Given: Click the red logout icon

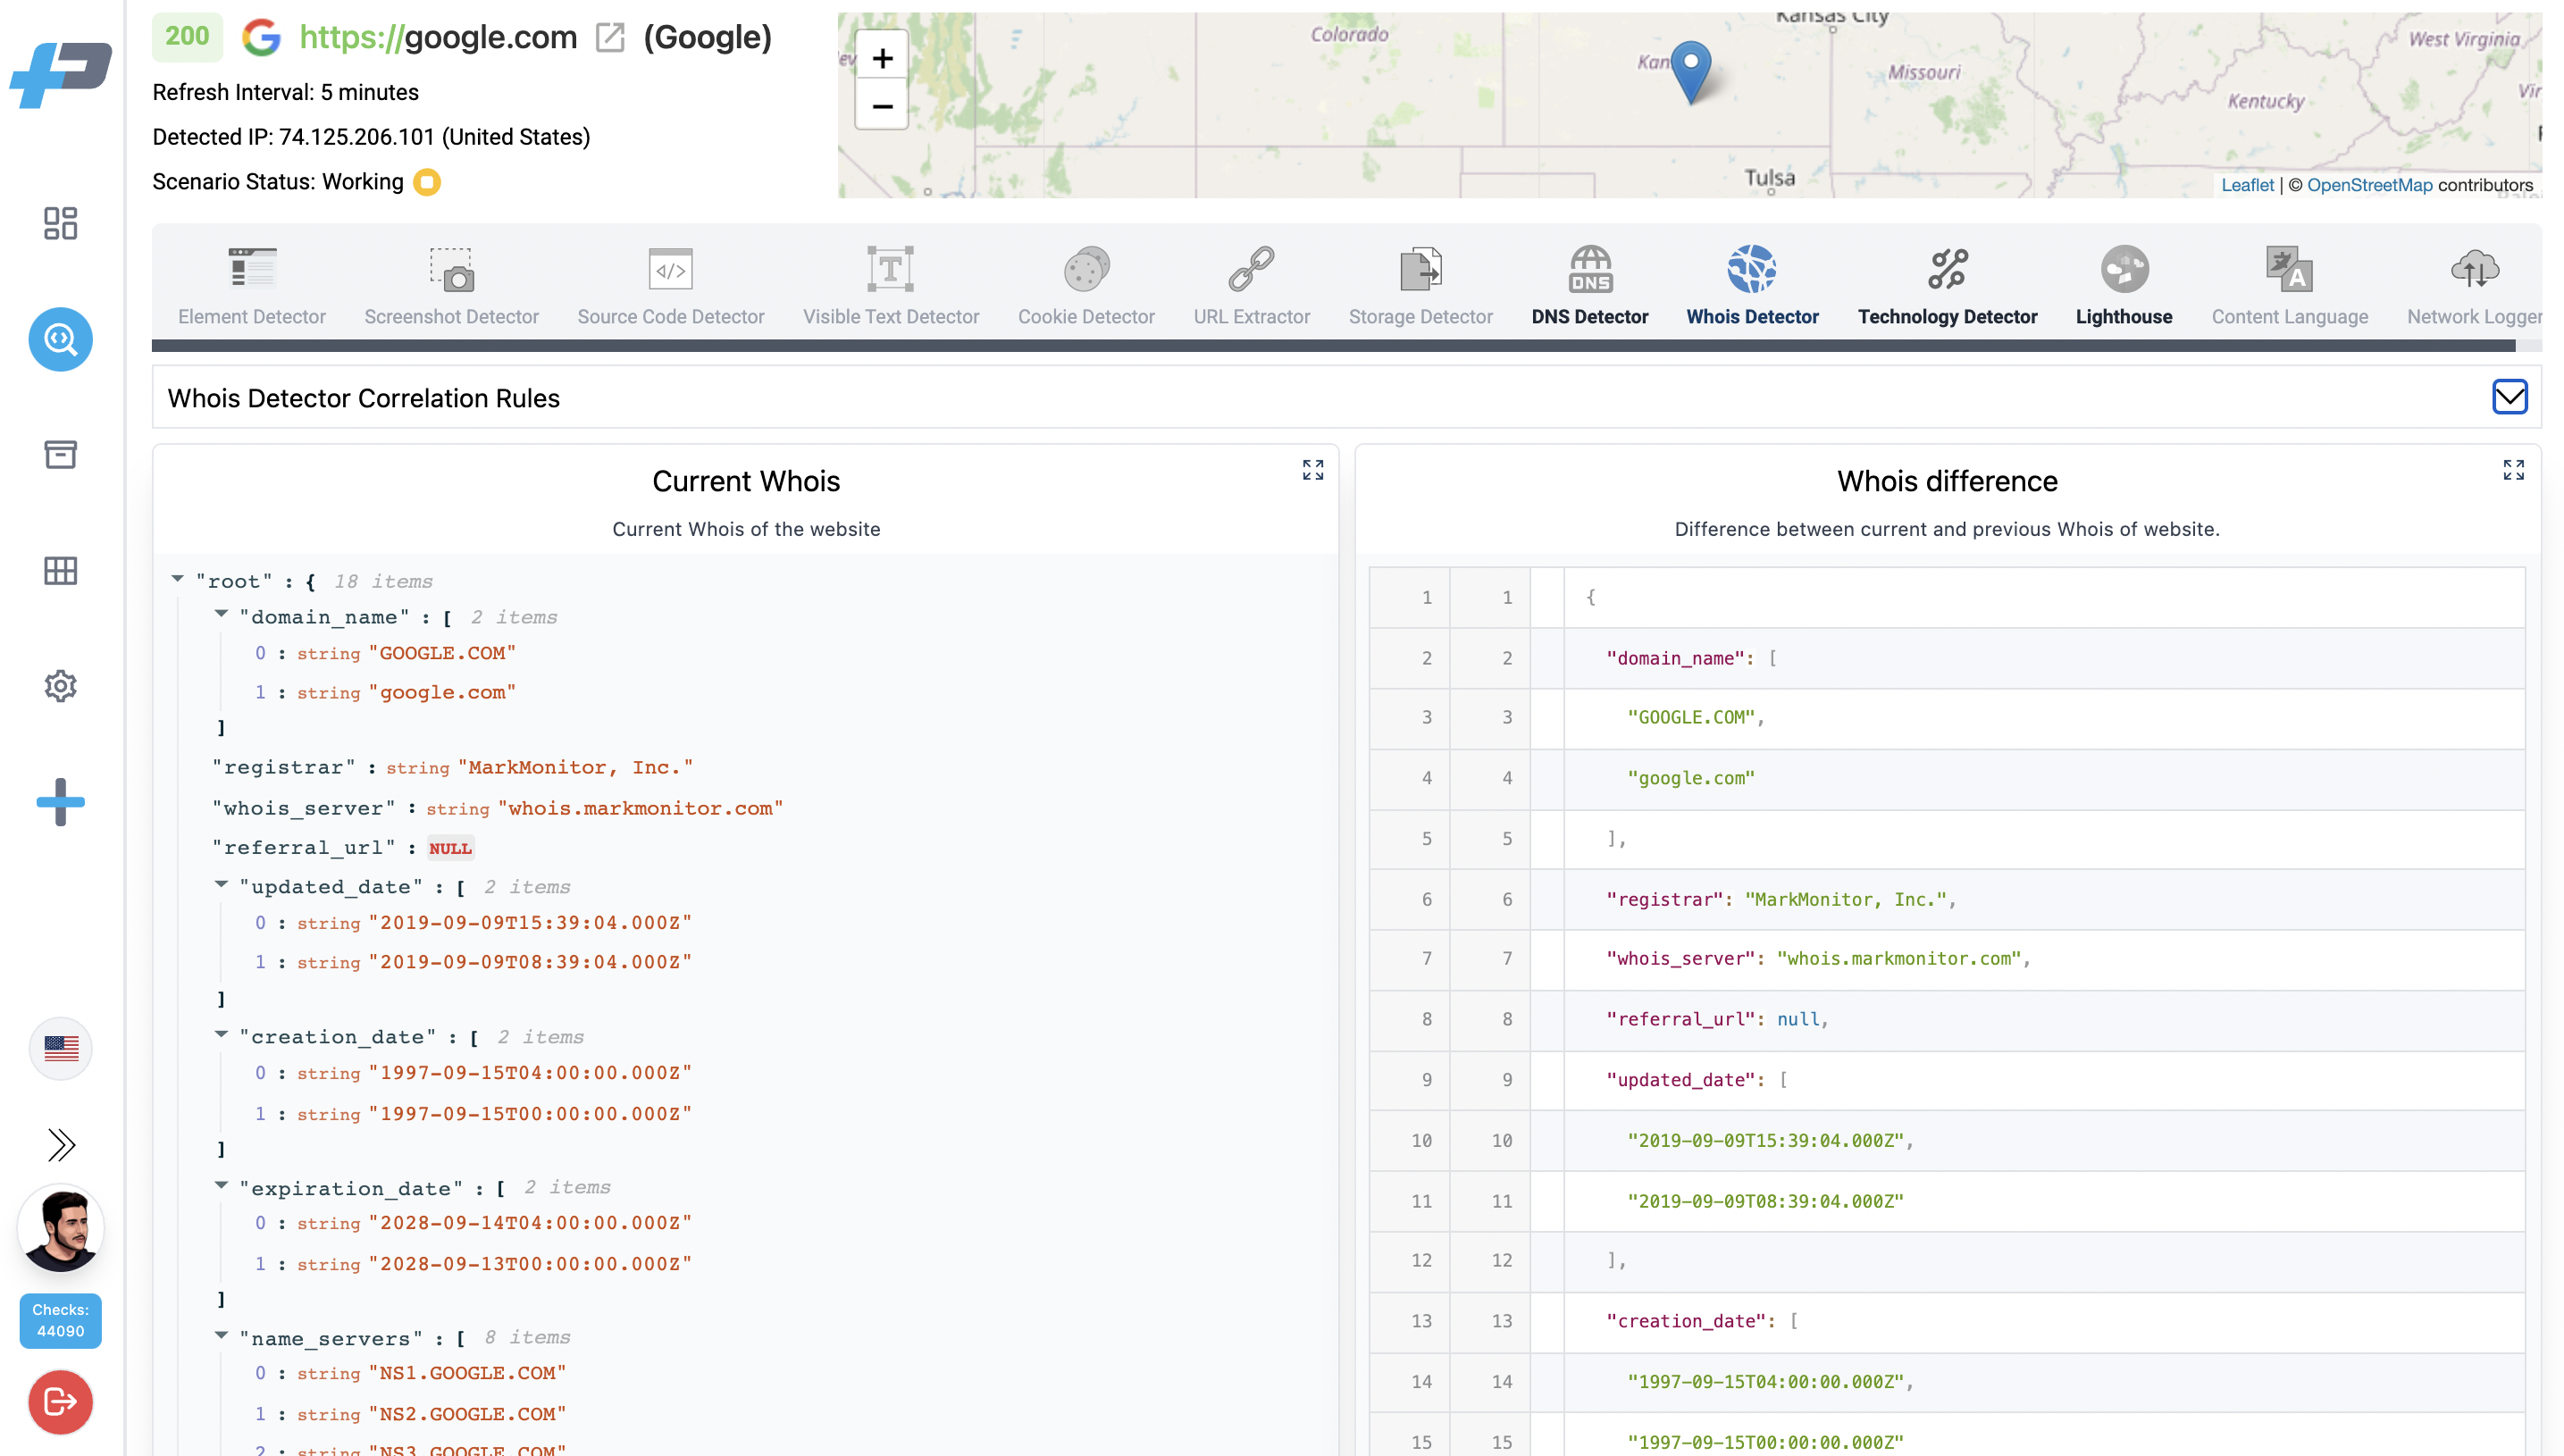Looking at the screenshot, I should point(60,1402).
